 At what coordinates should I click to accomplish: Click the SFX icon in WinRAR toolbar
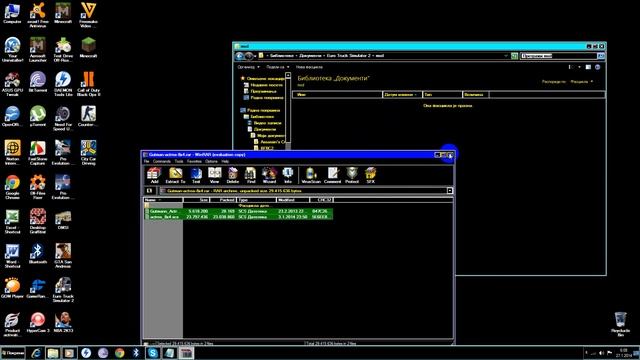pyautogui.click(x=371, y=175)
